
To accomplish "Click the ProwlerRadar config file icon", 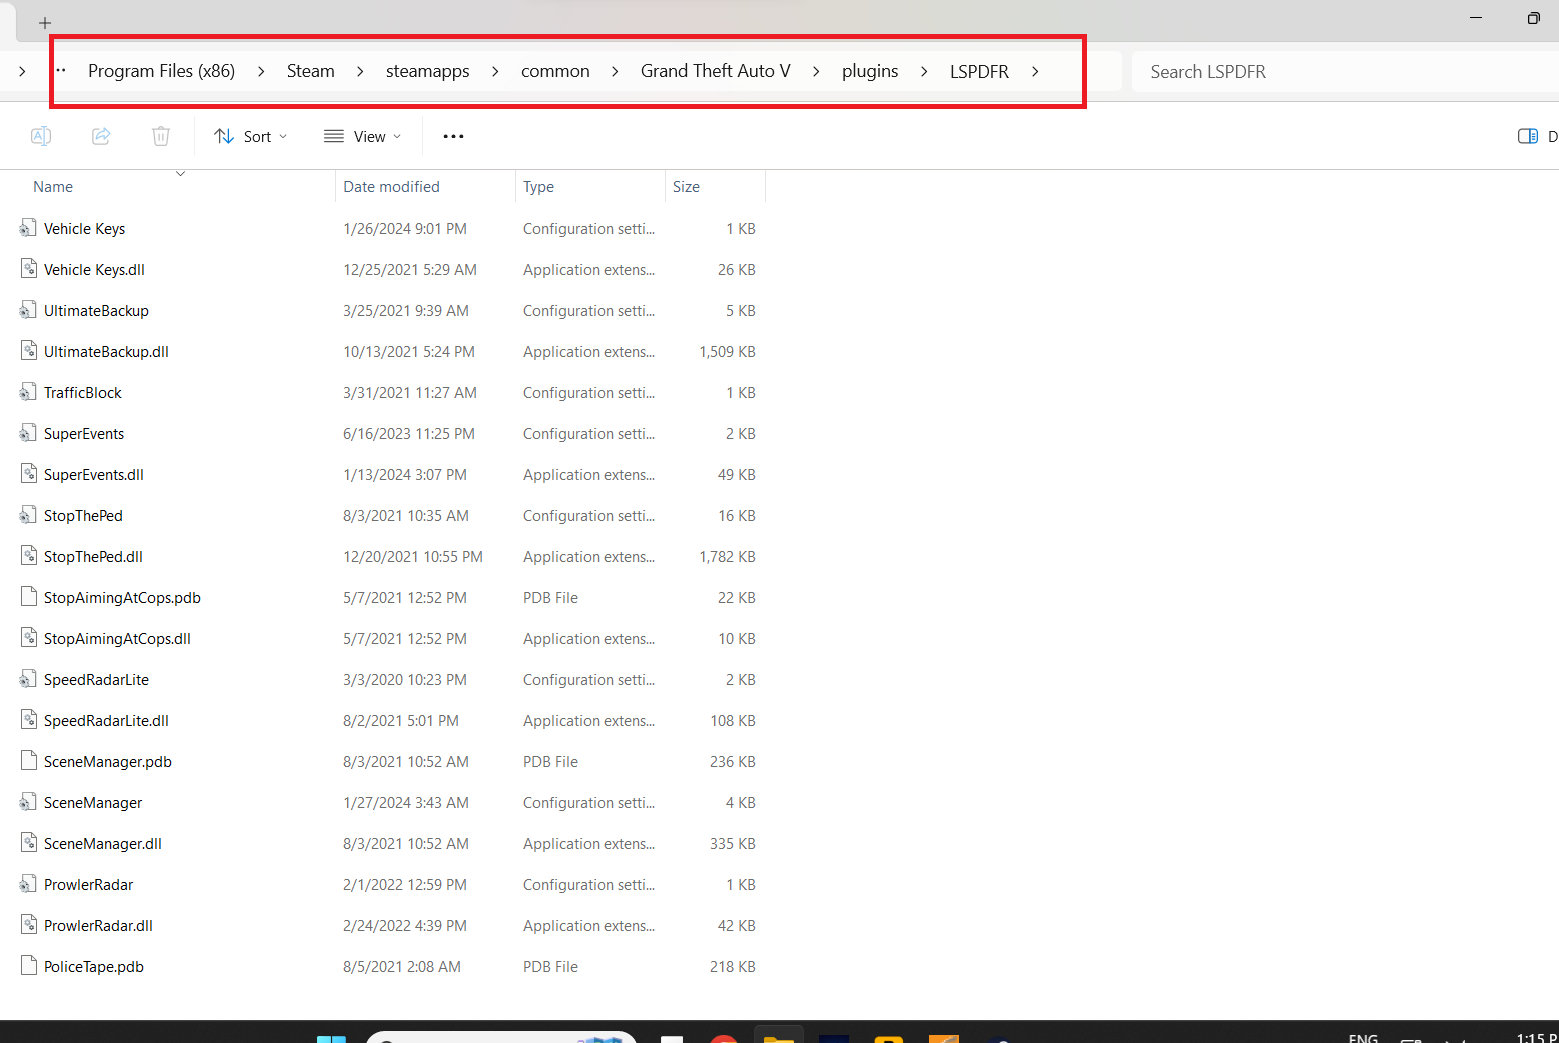I will coord(29,884).
